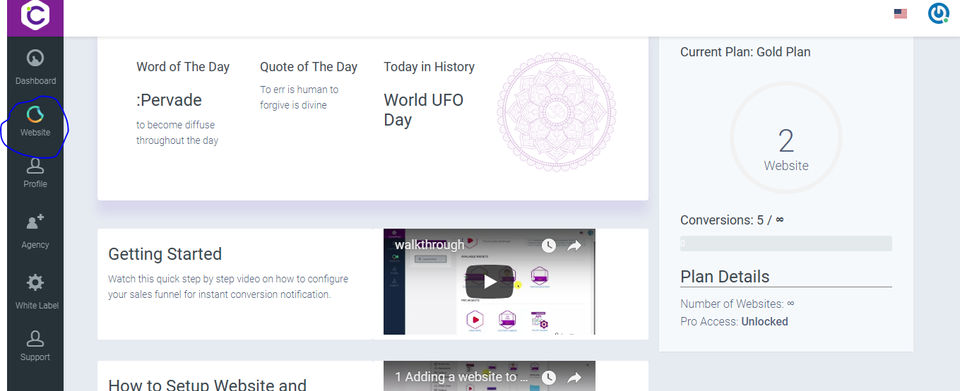Click 'Number of Websites: ∞' line
Viewport: 960px width, 391px height.
737,303
